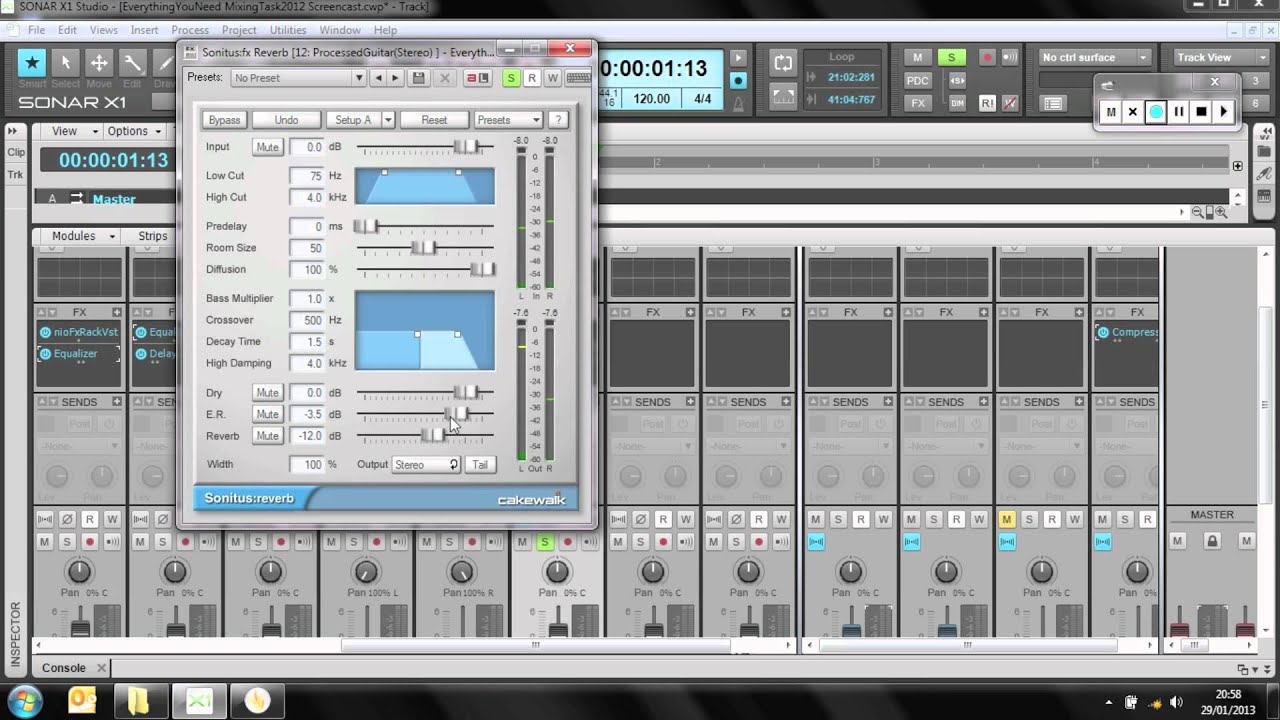This screenshot has width=1280, height=720.
Task: Toggle the loop on/off icon
Action: 783,64
